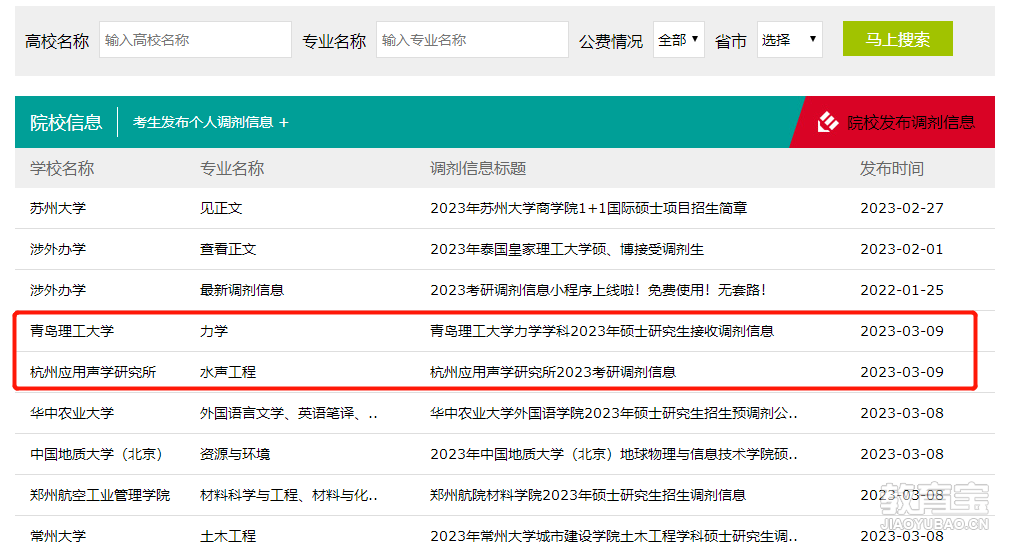Click major cell 土木工程
The width and height of the screenshot is (1010, 553).
point(228,536)
